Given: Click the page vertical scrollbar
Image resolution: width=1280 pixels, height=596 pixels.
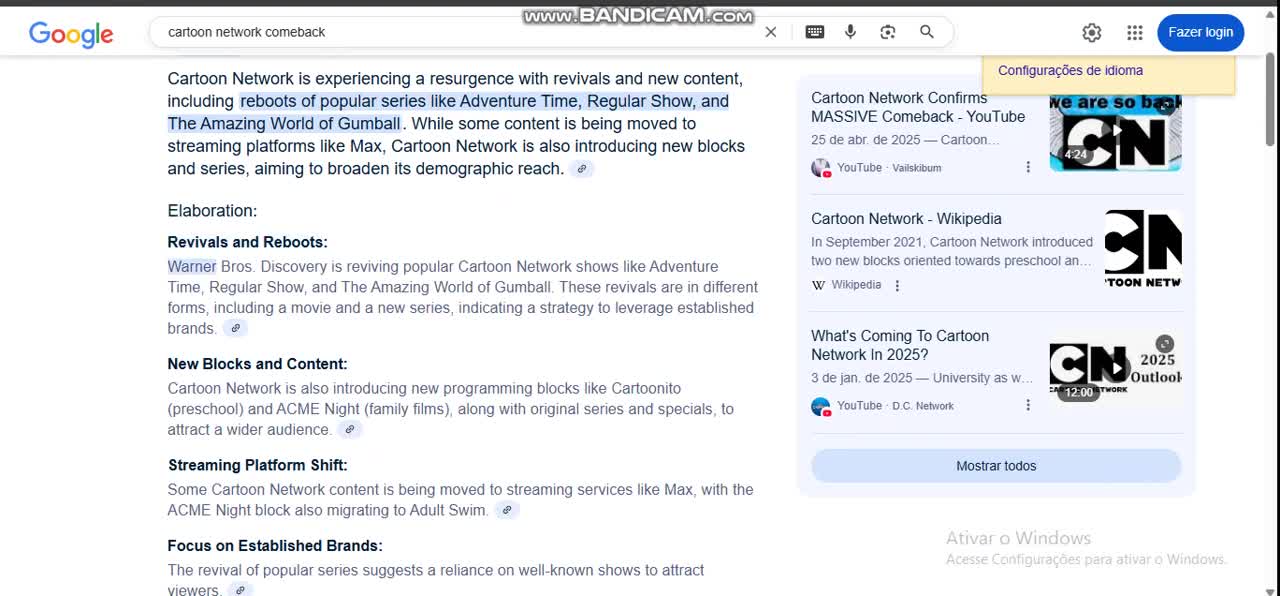Looking at the screenshot, I should (x=1271, y=100).
